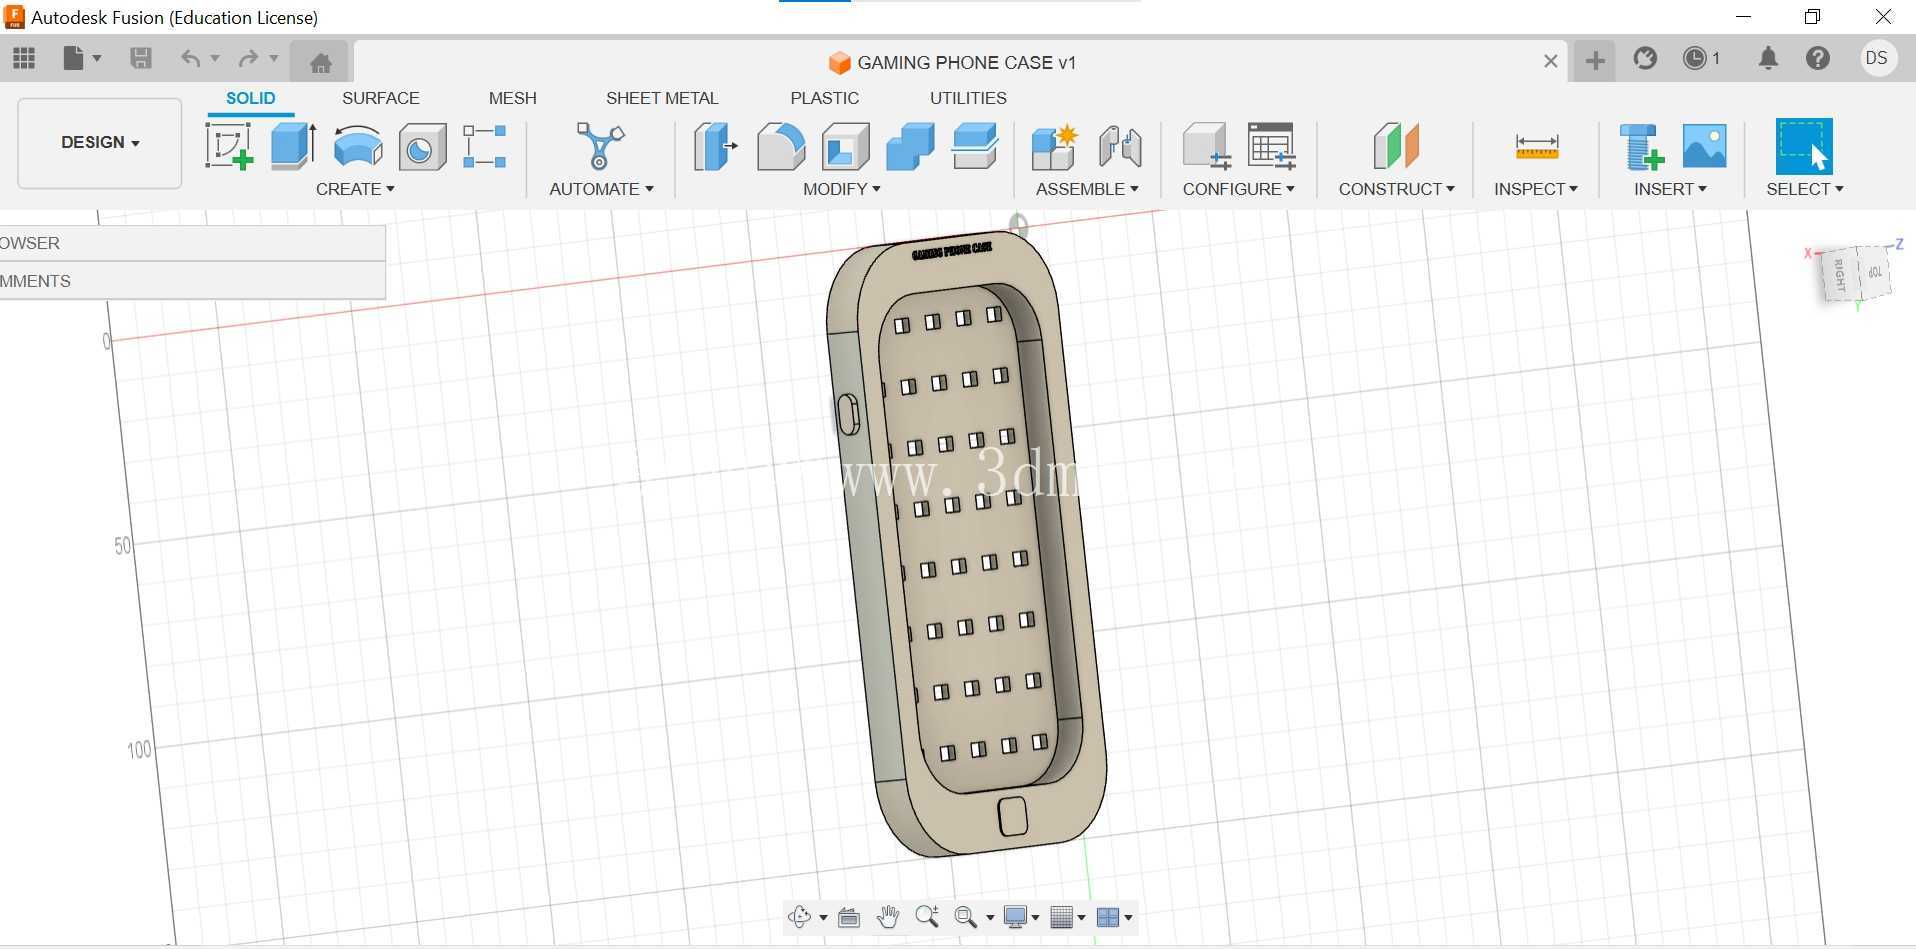Click the Configure Model icon

(x=1206, y=146)
